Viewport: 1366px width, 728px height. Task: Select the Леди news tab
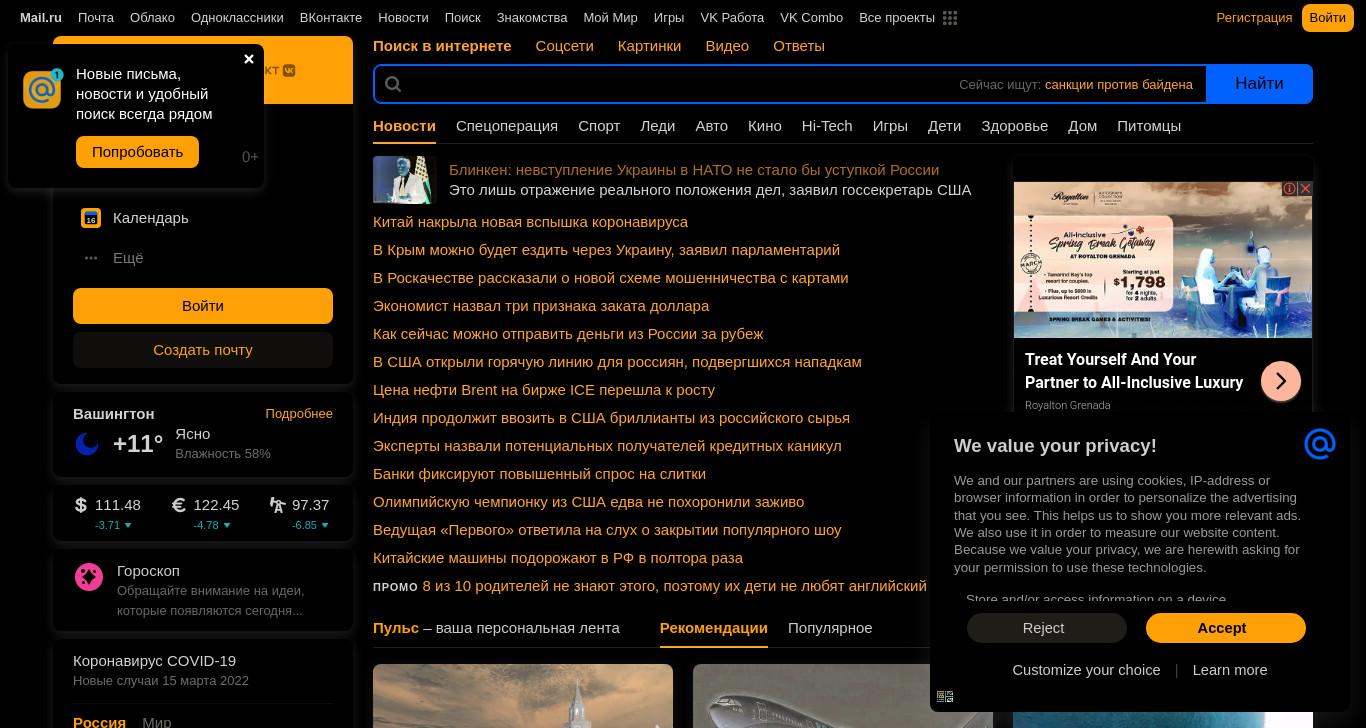pyautogui.click(x=657, y=126)
